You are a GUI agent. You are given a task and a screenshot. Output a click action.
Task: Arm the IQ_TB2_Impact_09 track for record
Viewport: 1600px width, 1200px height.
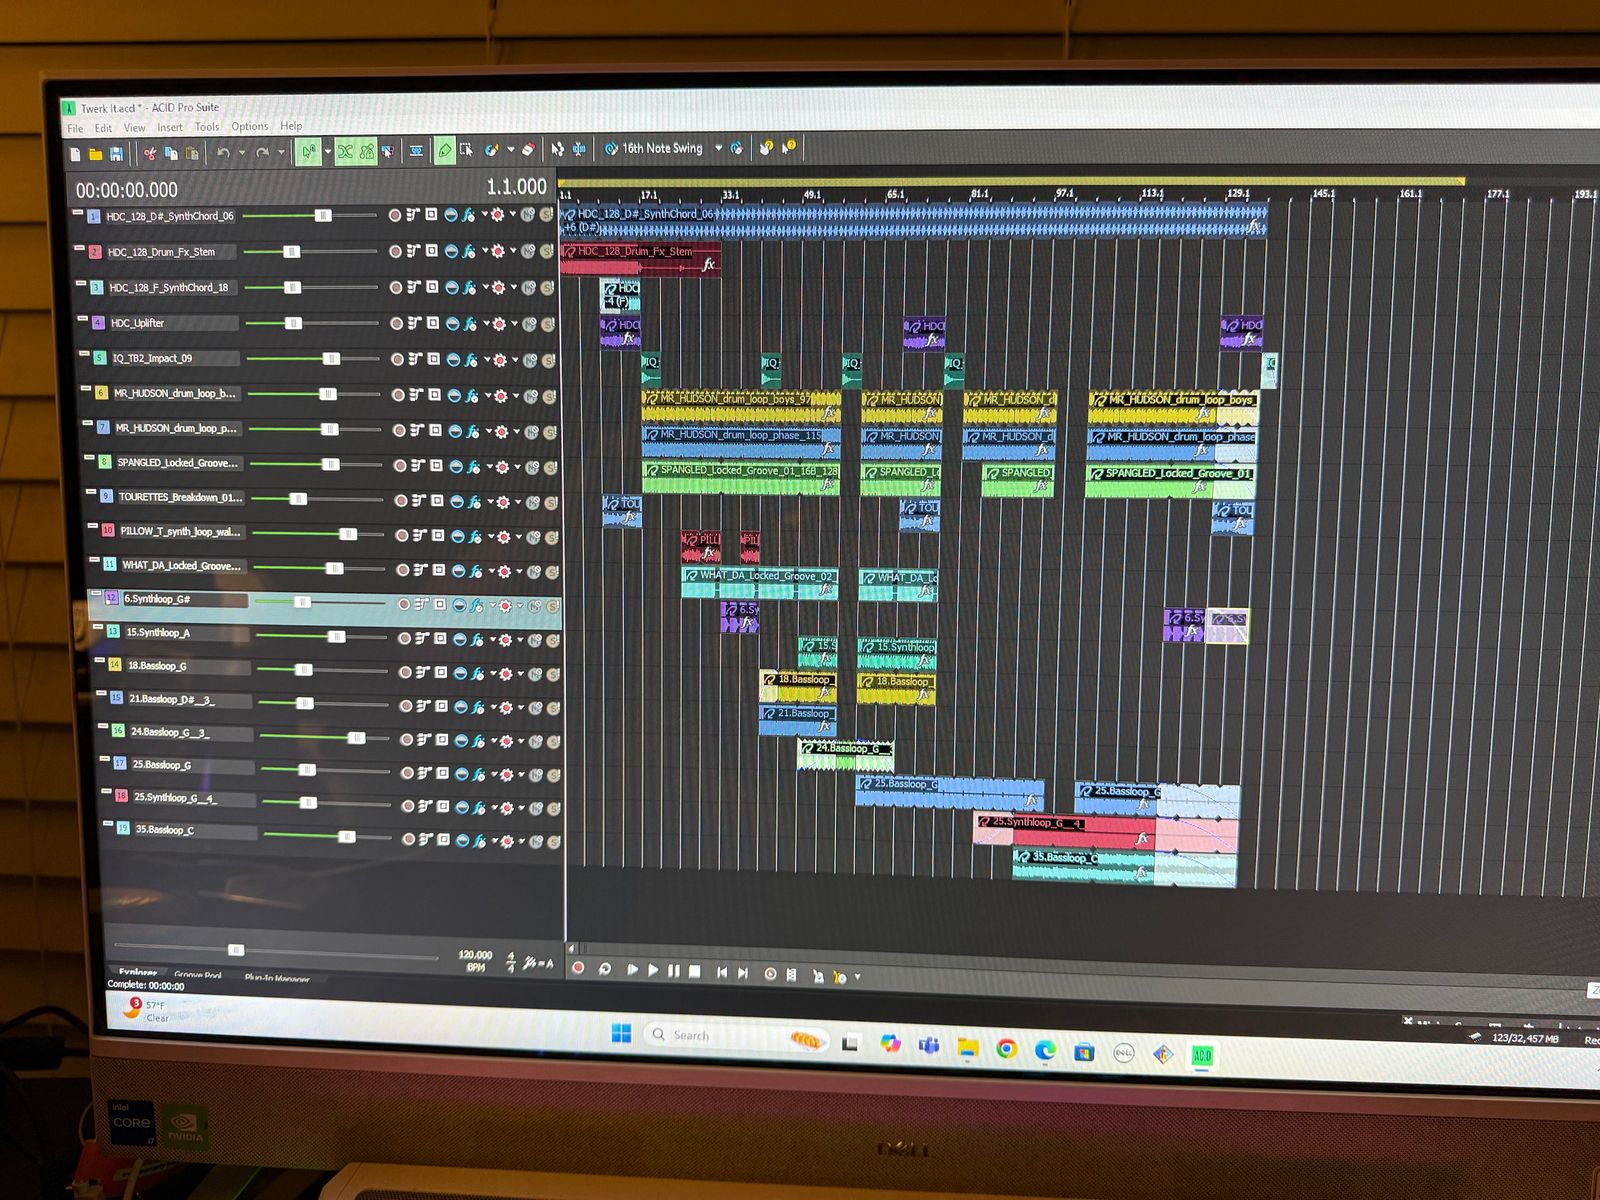[x=397, y=359]
